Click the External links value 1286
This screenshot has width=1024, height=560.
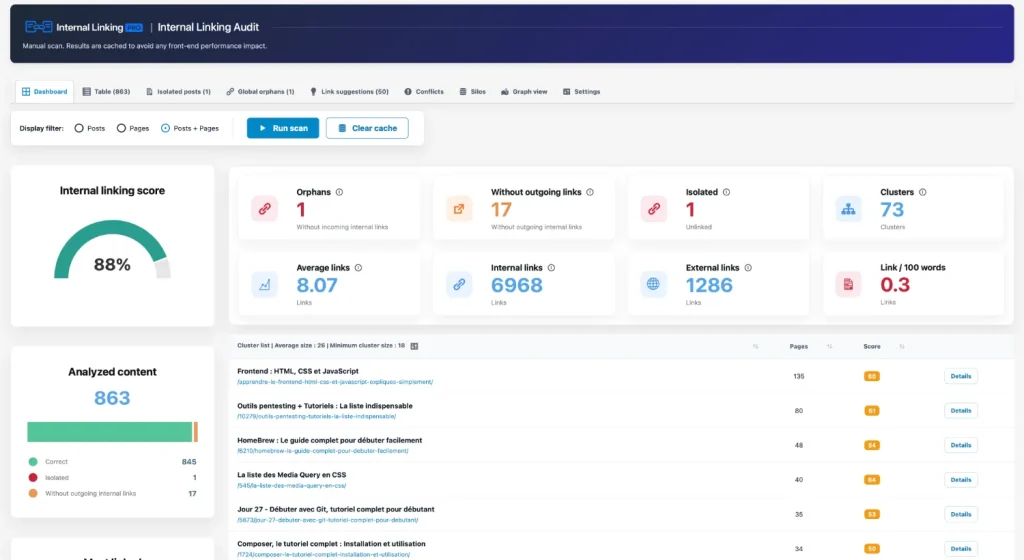[x=709, y=285]
